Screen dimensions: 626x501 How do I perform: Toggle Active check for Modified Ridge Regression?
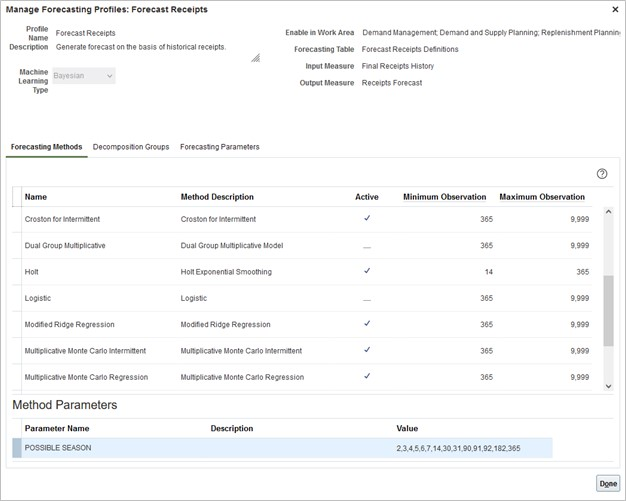coord(367,323)
